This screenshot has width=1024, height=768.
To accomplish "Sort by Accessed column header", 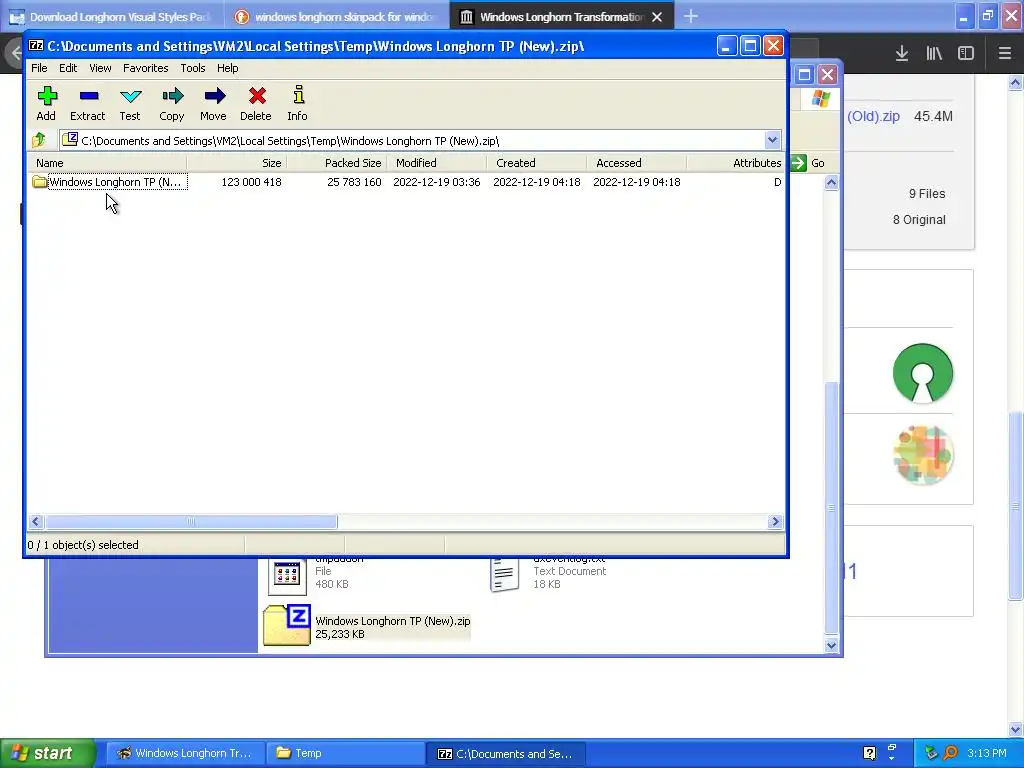I will tap(637, 163).
